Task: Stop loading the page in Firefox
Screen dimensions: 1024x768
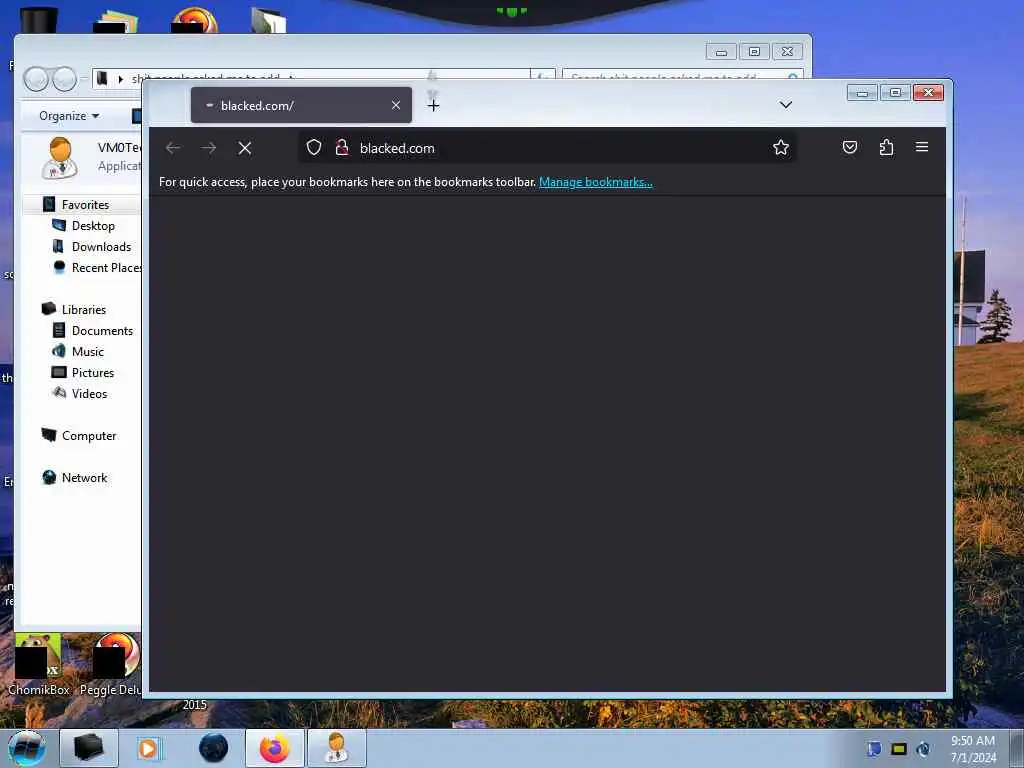Action: 245,148
